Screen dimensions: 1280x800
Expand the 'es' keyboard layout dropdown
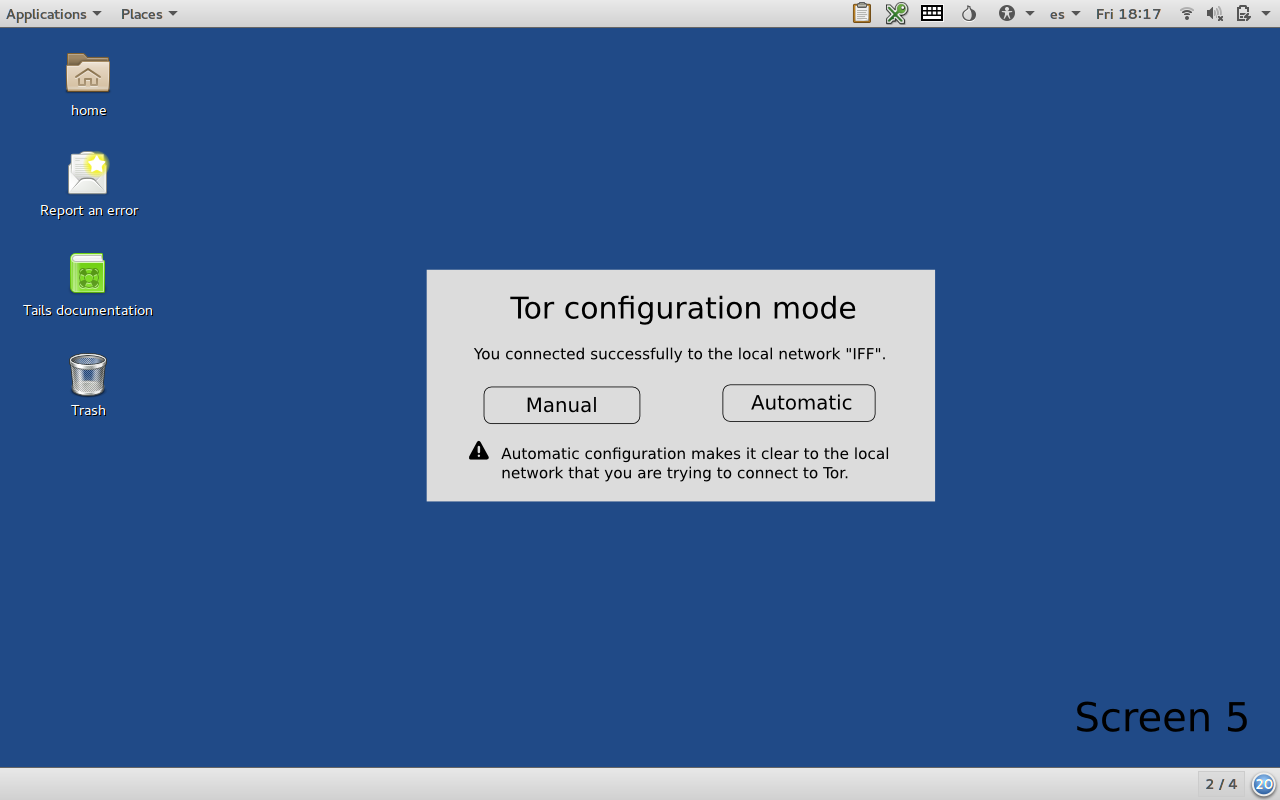click(1064, 13)
